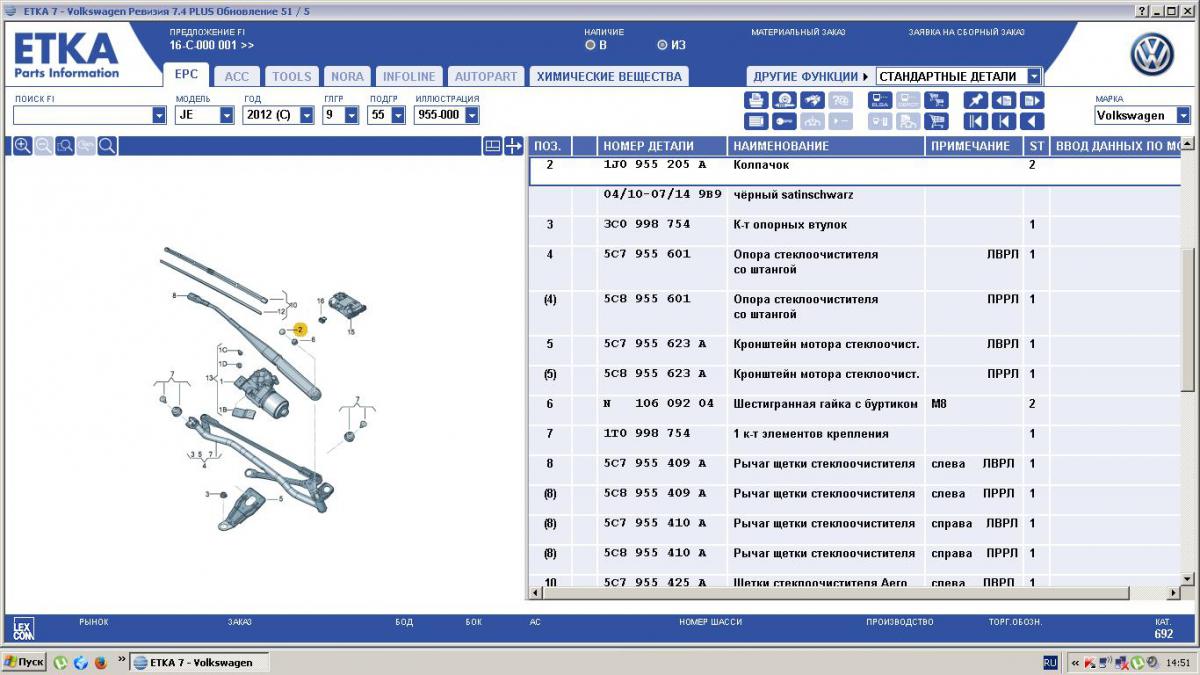Click the move divider arrows icon

click(513, 146)
